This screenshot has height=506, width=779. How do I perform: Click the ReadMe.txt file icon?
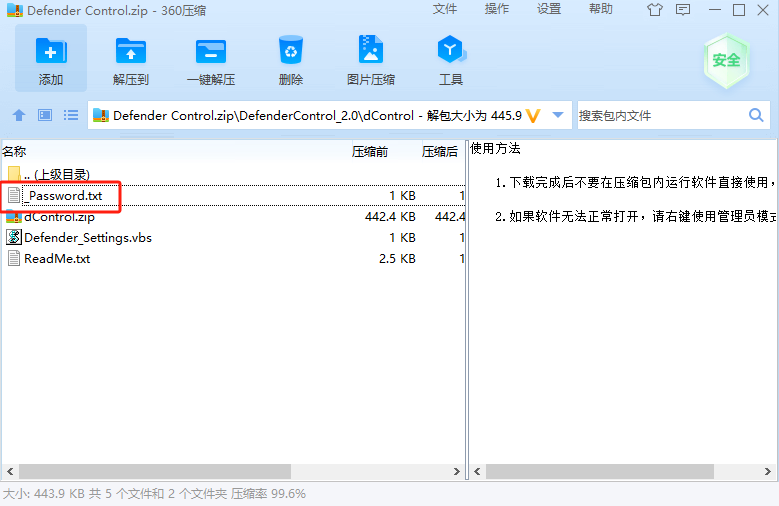click(x=14, y=258)
